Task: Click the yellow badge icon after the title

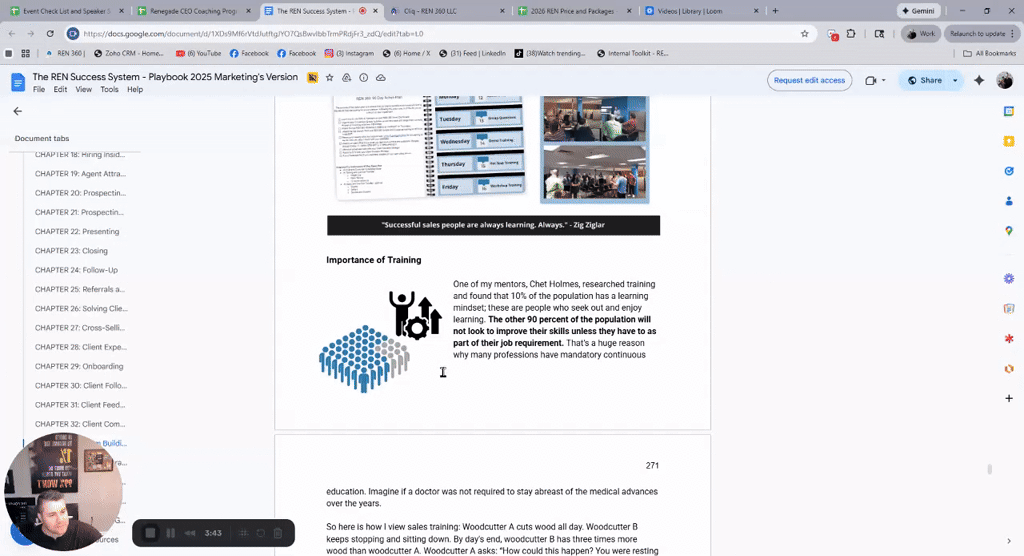Action: (x=313, y=78)
